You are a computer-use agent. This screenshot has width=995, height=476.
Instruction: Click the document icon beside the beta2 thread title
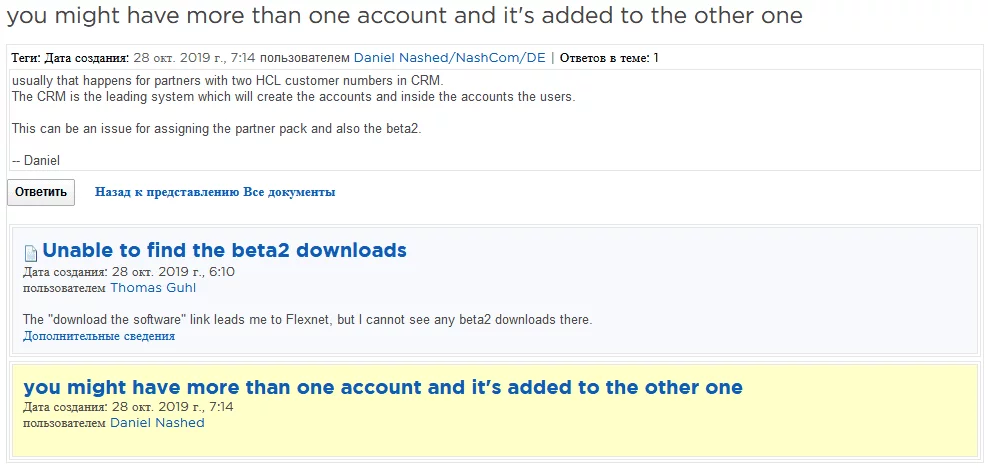pyautogui.click(x=31, y=253)
